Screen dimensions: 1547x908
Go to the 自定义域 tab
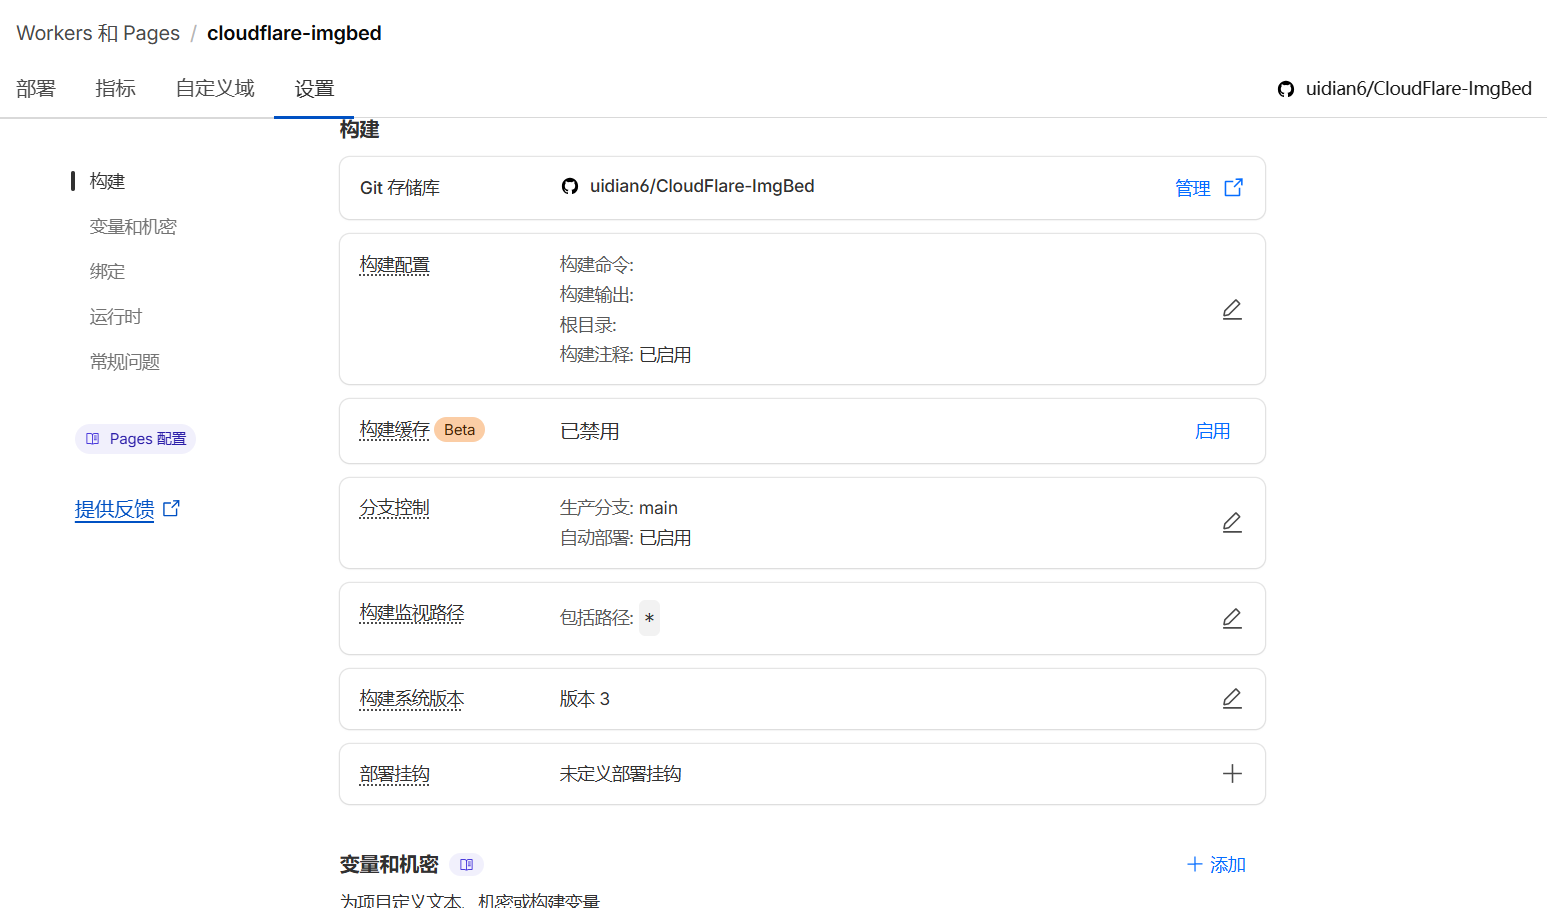click(x=215, y=89)
